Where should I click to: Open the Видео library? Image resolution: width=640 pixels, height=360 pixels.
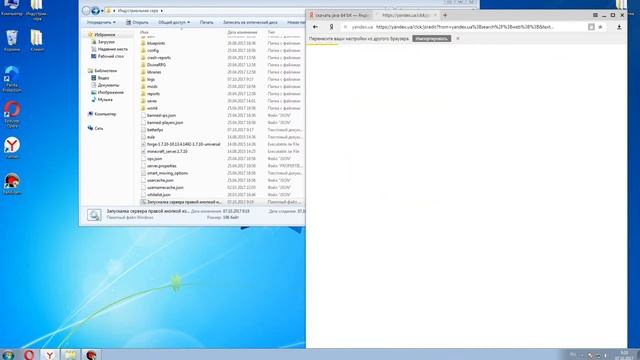[x=103, y=78]
